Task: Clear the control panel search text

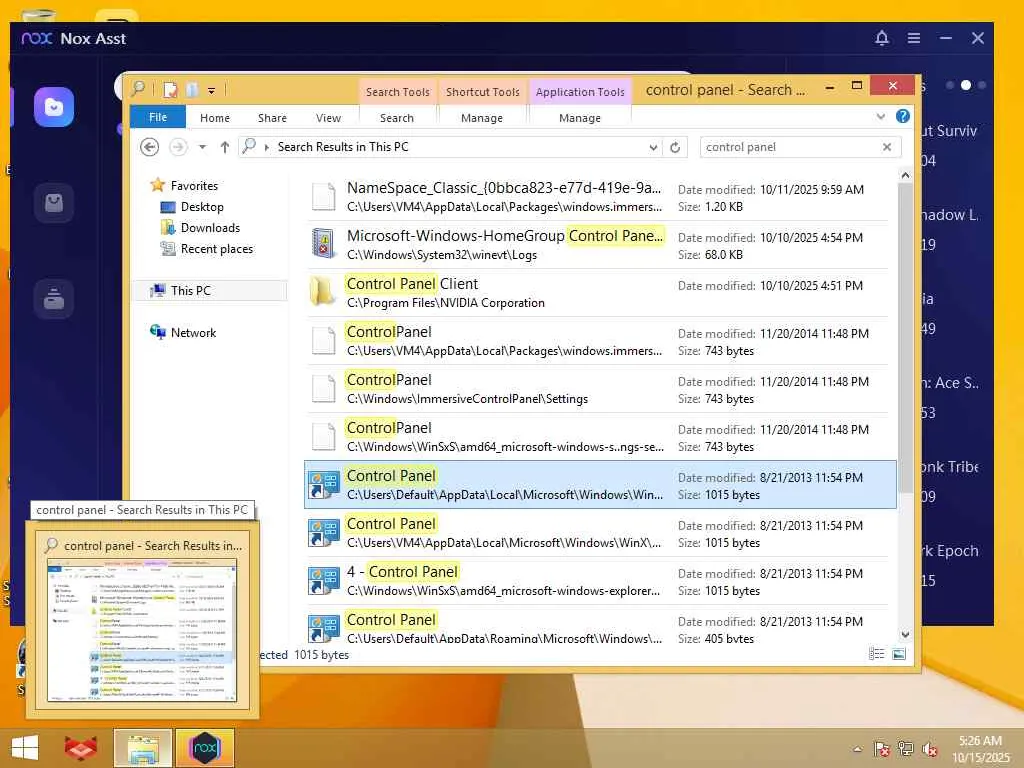Action: 887,147
